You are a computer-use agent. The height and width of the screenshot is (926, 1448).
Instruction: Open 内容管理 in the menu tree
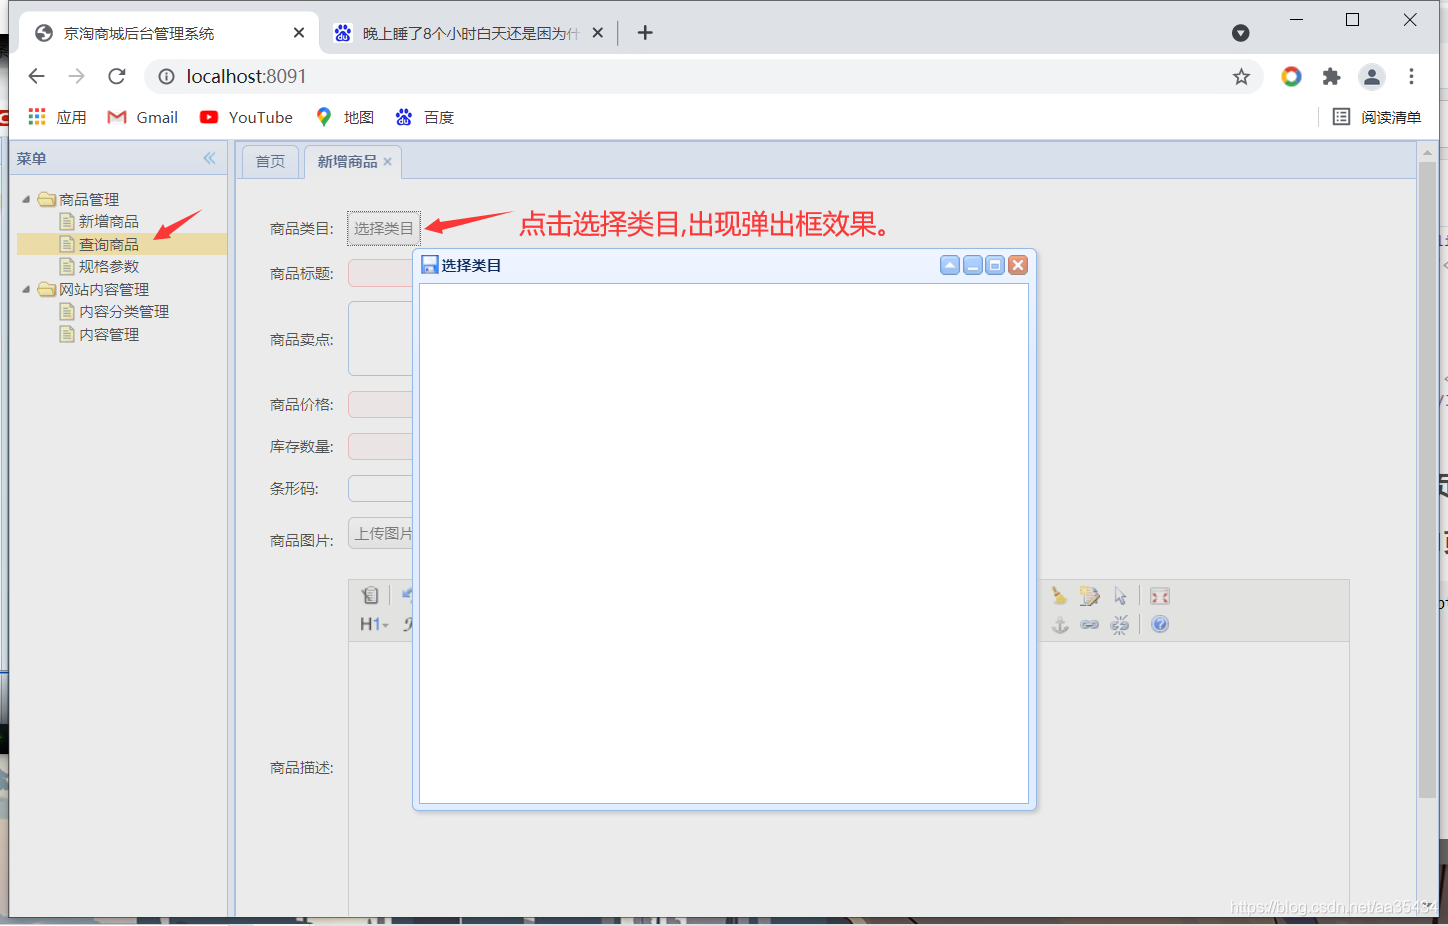108,334
